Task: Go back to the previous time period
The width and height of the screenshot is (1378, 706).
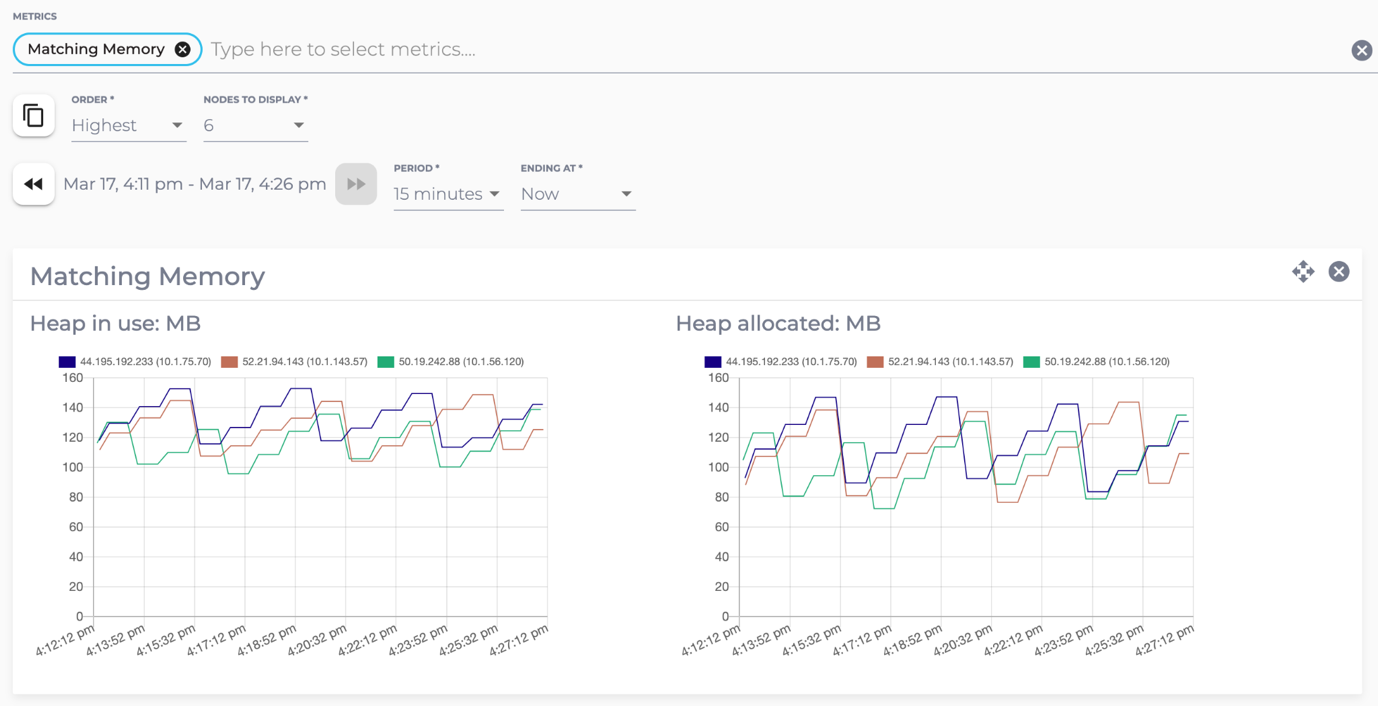Action: [33, 184]
